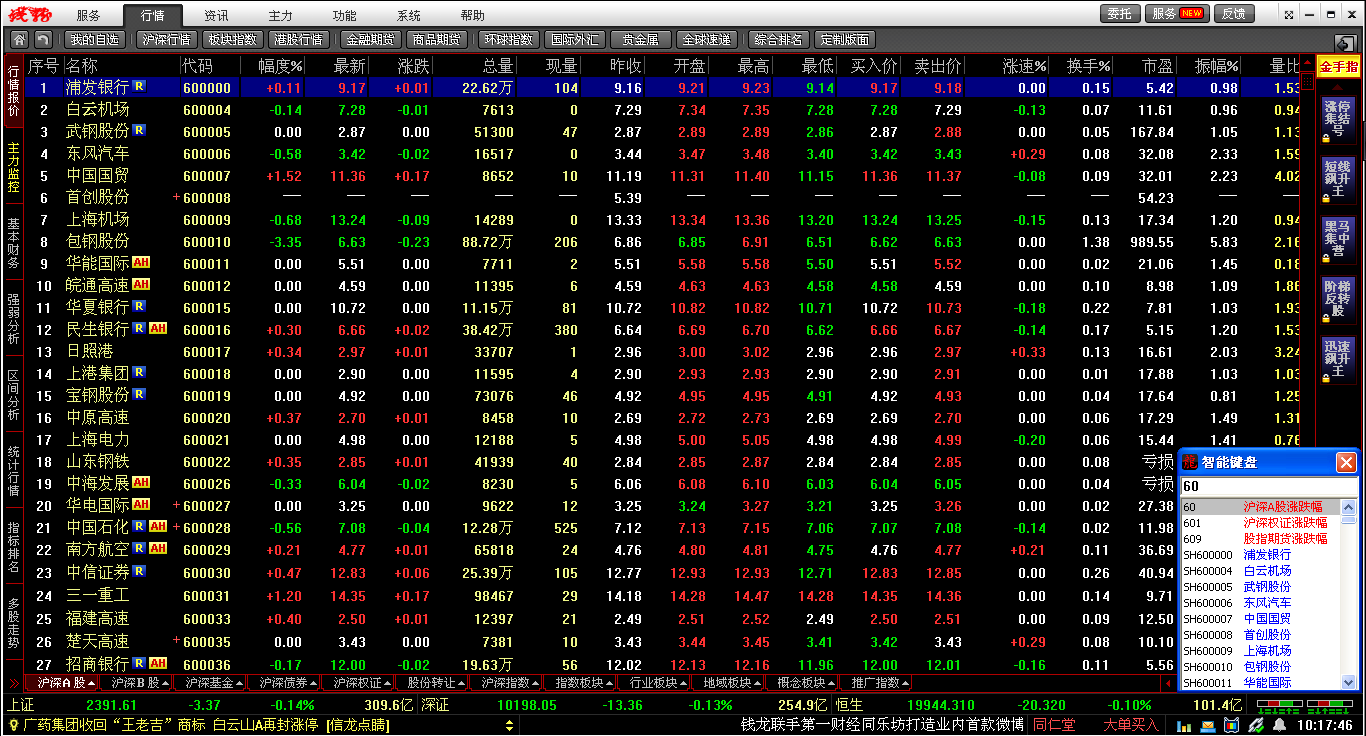Open the 功能 top menu tab
This screenshot has height=736, width=1366.
[x=345, y=15]
